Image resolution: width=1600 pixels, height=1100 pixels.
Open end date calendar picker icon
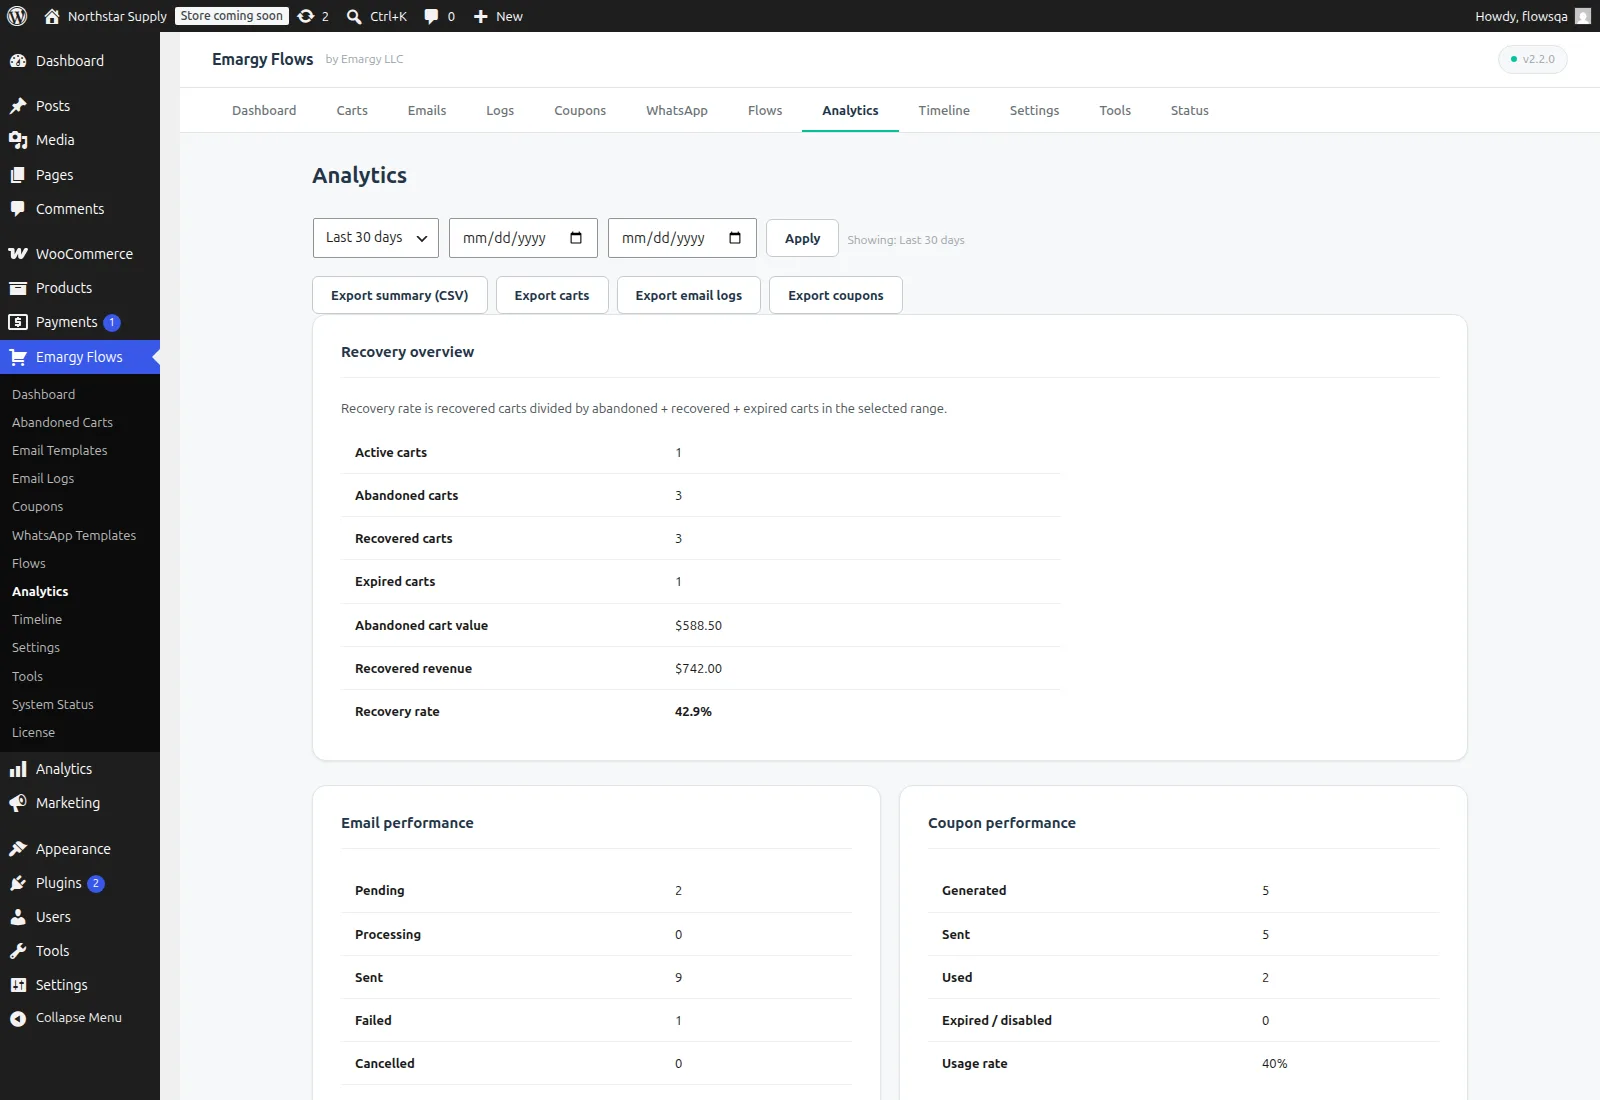coord(735,238)
